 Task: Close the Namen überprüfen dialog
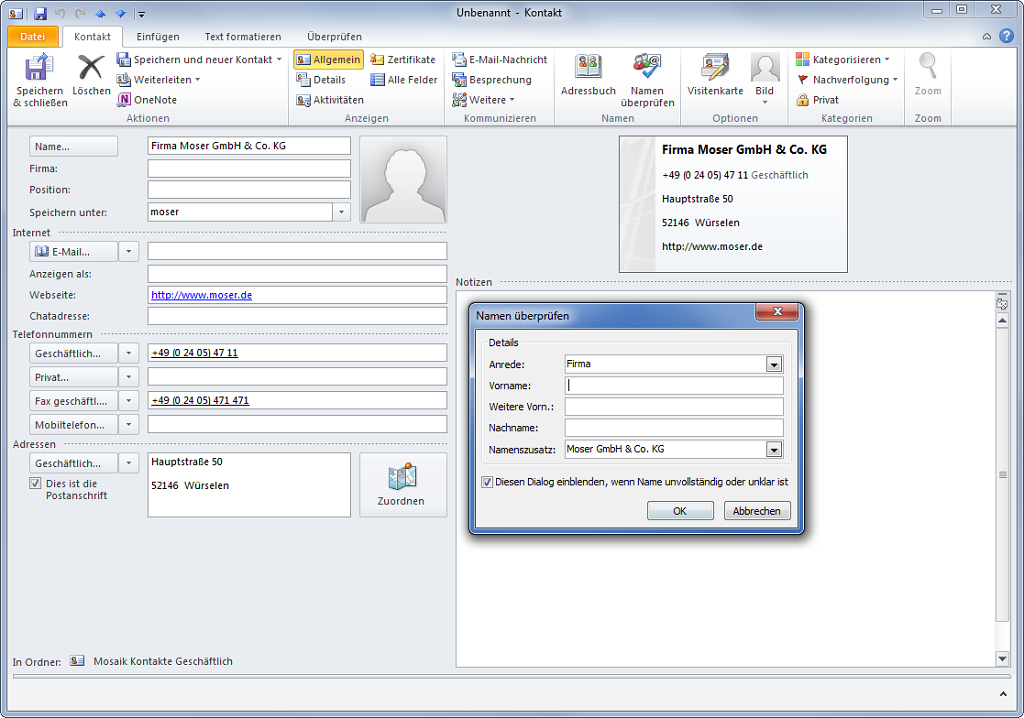tap(777, 312)
